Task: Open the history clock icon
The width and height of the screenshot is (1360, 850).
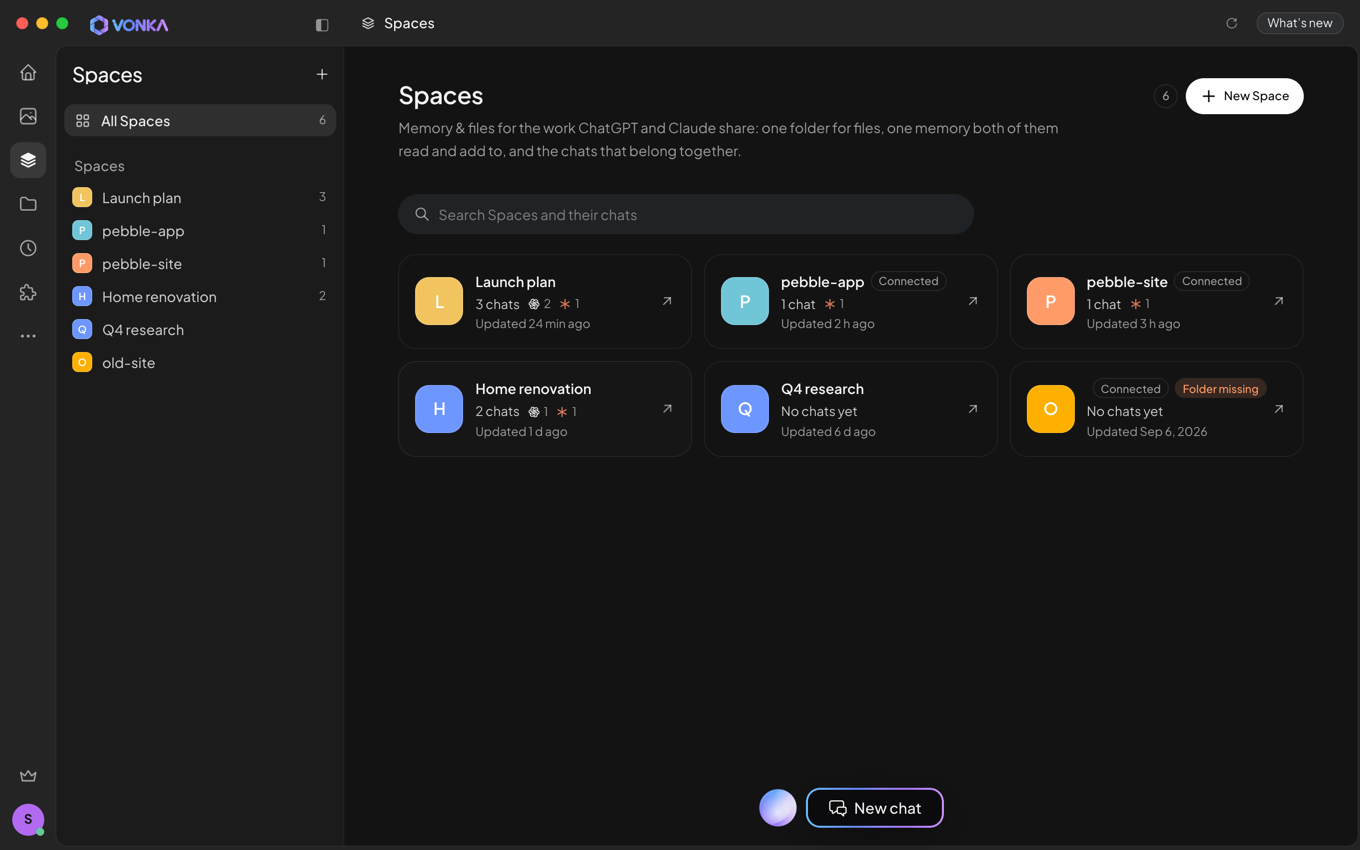Action: 28,248
